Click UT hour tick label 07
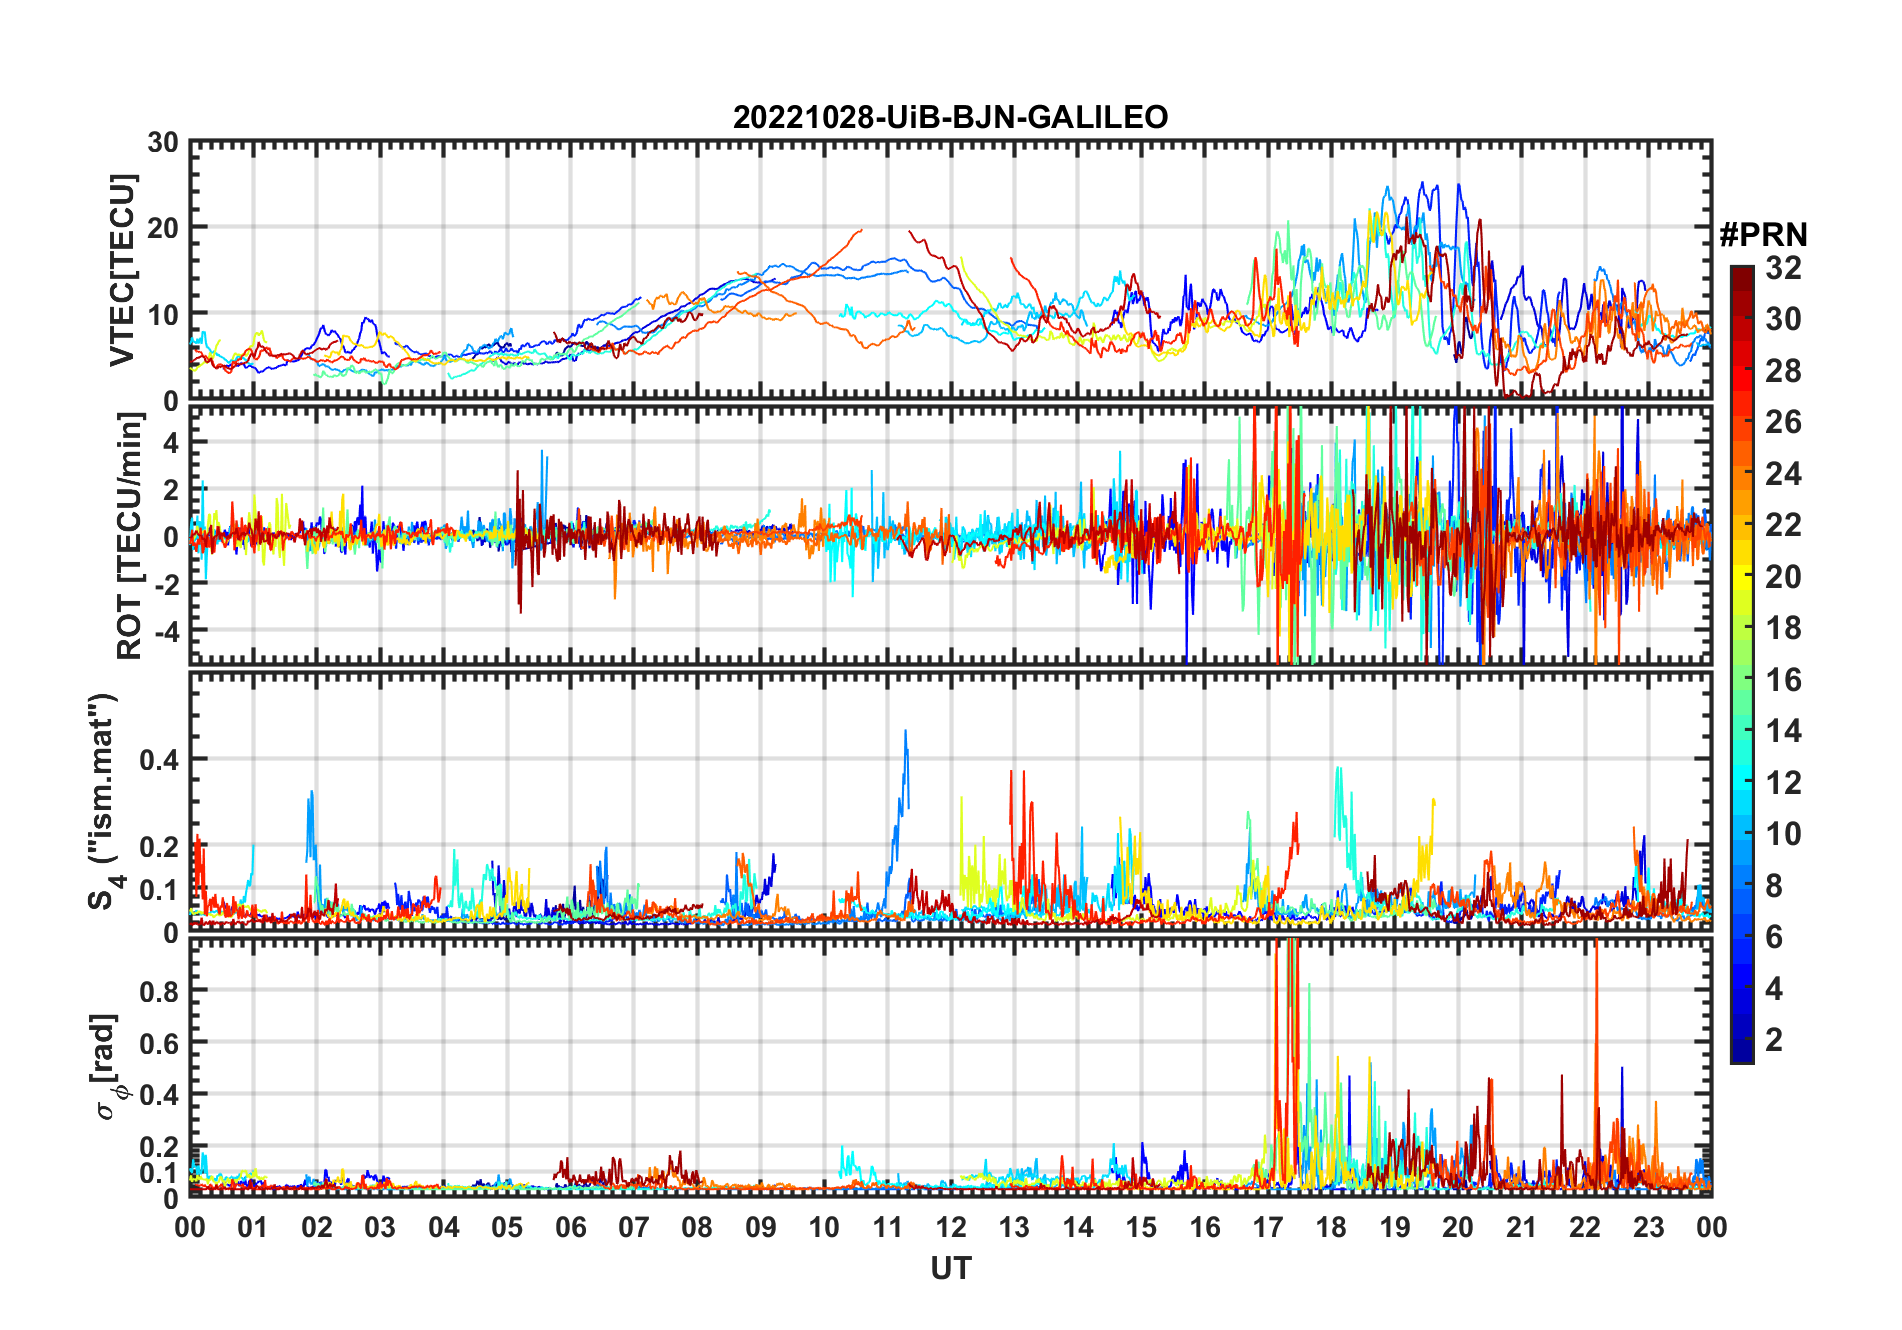Image resolution: width=1902 pixels, height=1330 pixels. 634,1227
